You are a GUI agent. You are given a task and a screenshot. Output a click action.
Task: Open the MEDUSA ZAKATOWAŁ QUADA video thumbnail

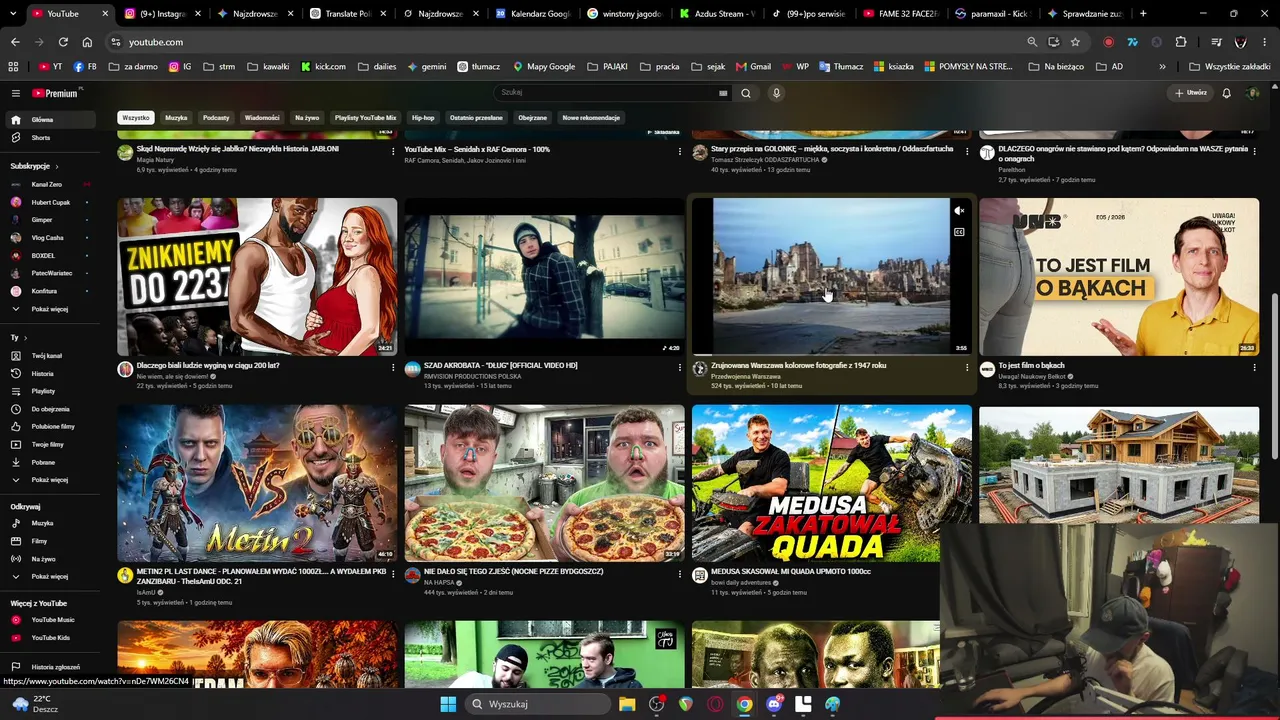(831, 483)
